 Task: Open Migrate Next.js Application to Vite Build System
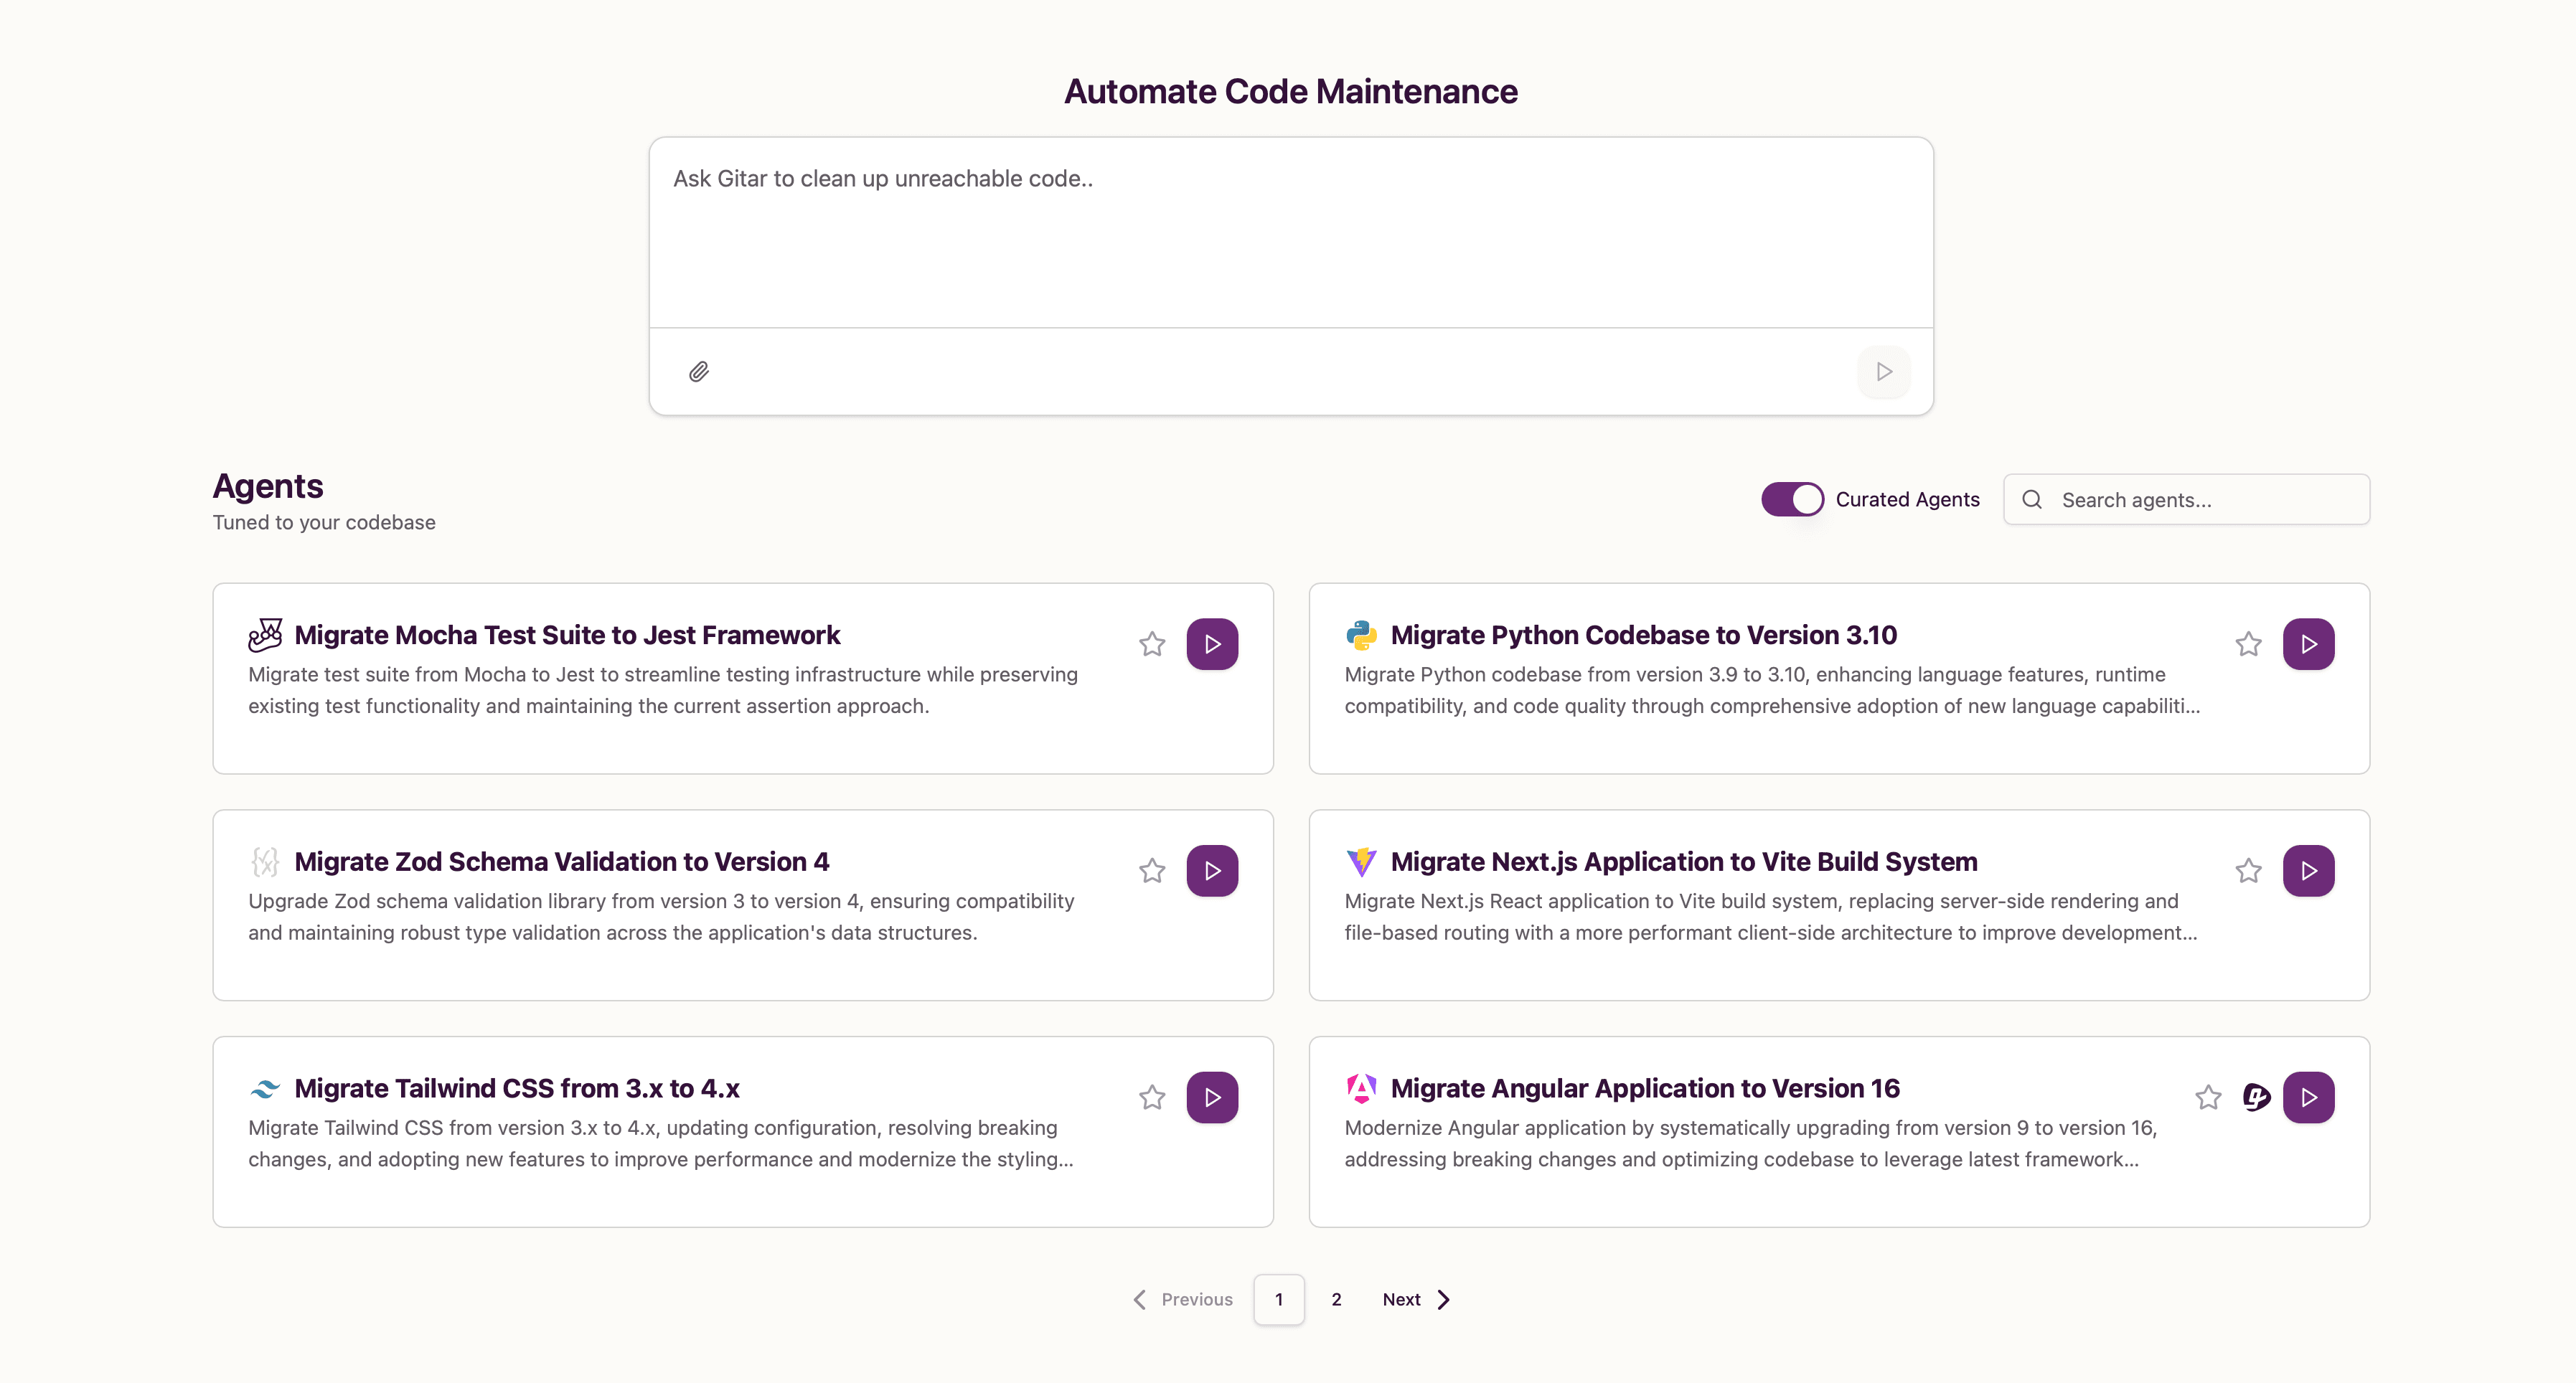1684,862
